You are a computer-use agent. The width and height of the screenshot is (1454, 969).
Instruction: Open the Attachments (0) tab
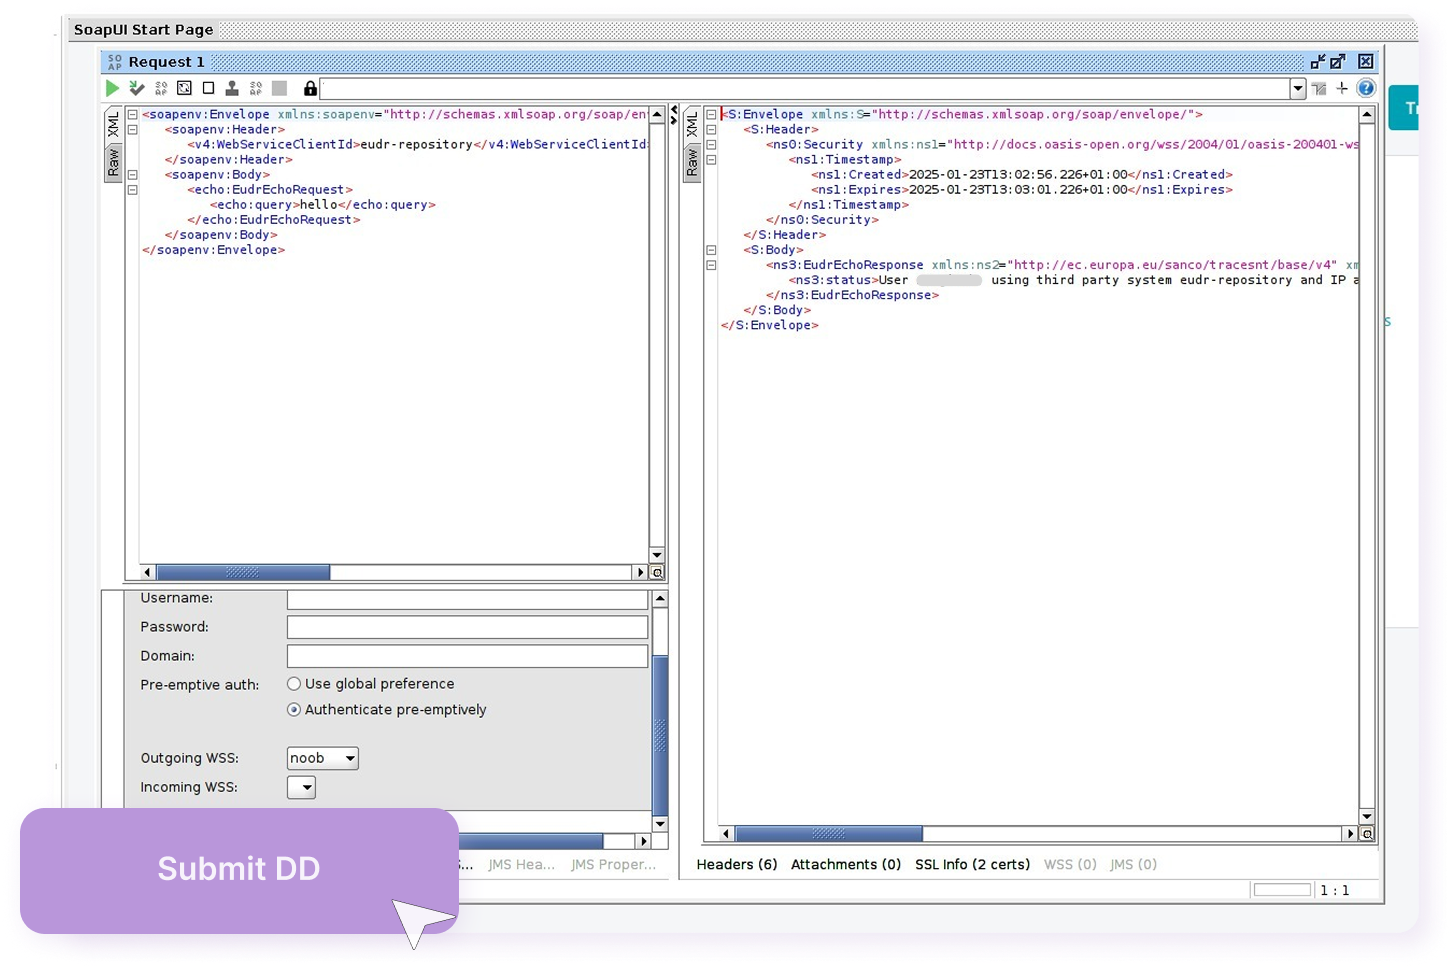[846, 864]
